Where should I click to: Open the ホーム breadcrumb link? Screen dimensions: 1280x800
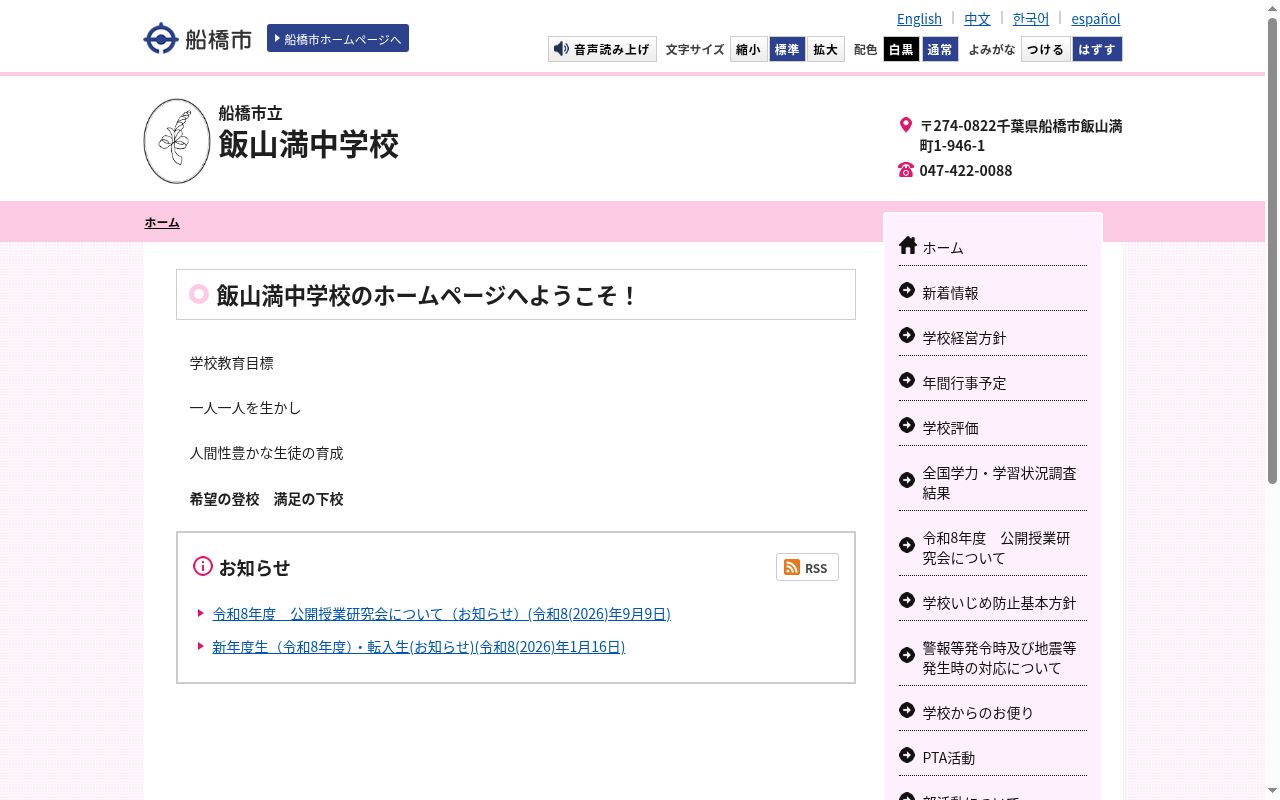click(162, 222)
